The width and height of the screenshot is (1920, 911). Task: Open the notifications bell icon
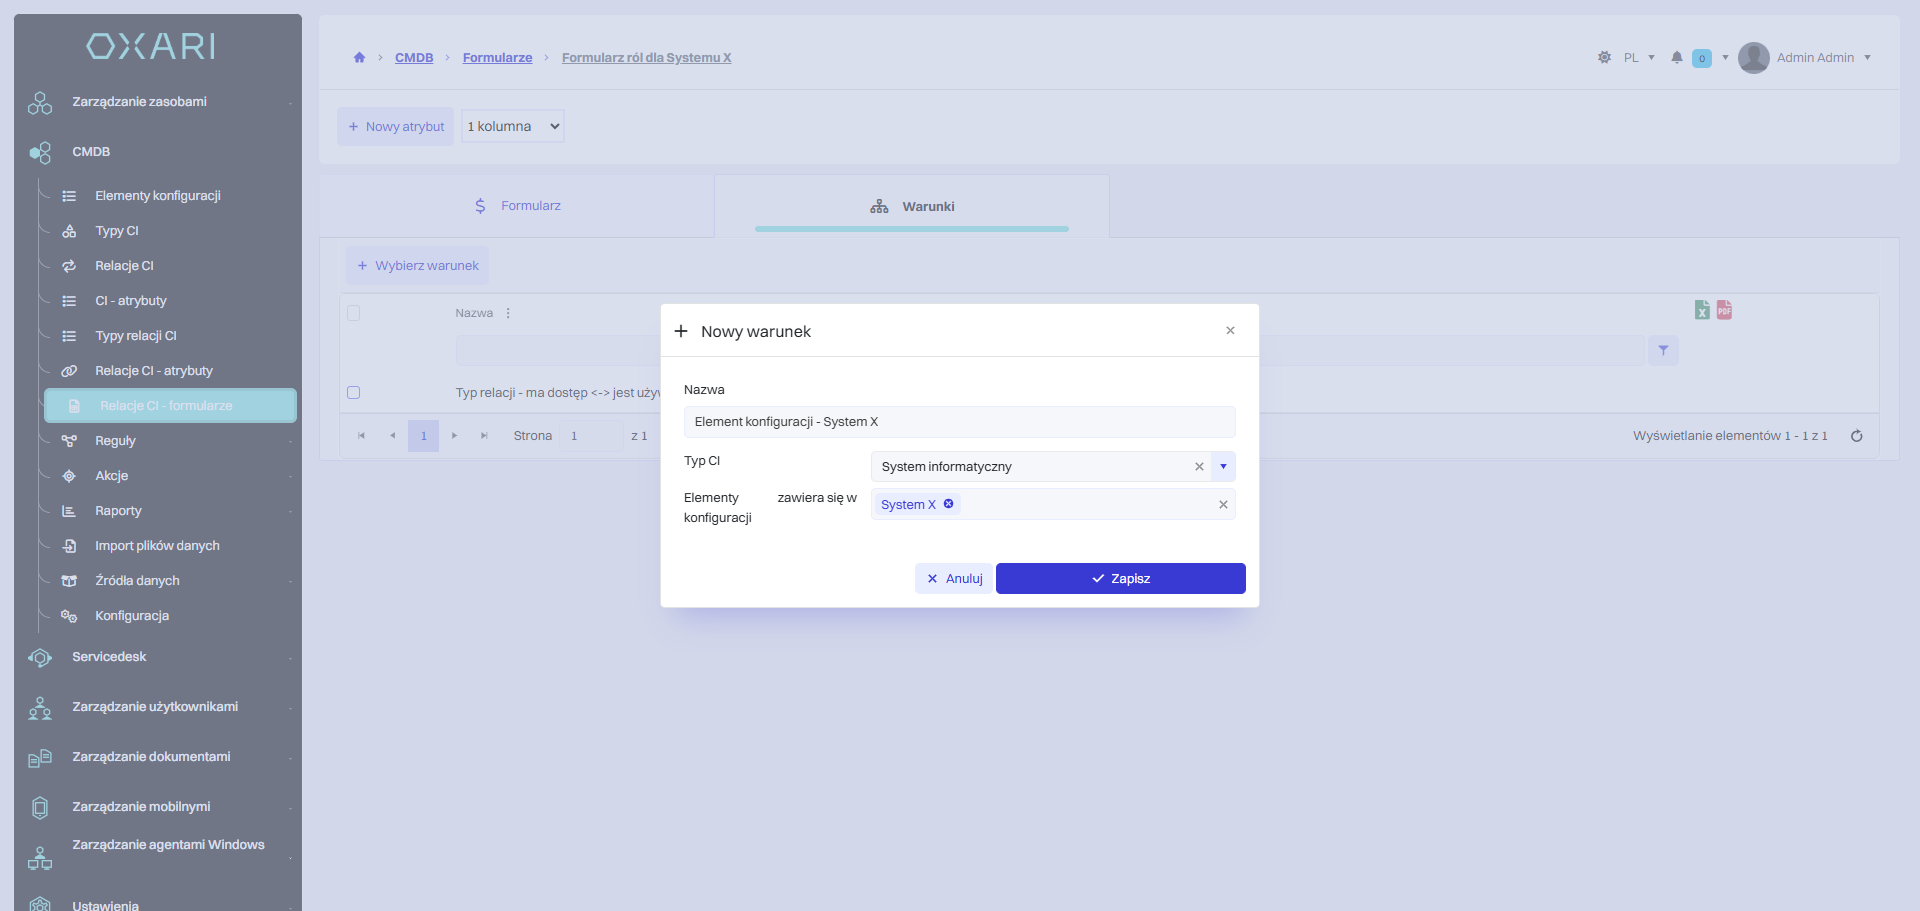click(x=1677, y=58)
